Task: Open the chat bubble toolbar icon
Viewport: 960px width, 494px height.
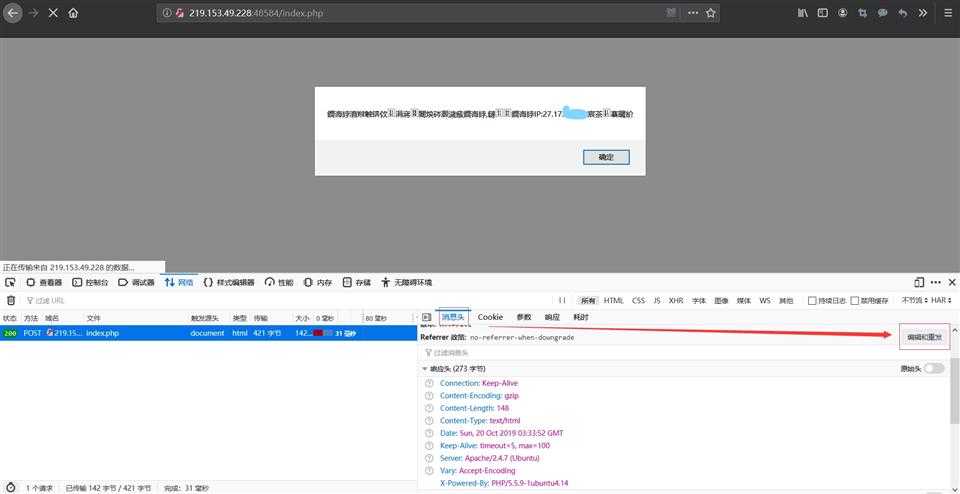Action: [x=882, y=13]
